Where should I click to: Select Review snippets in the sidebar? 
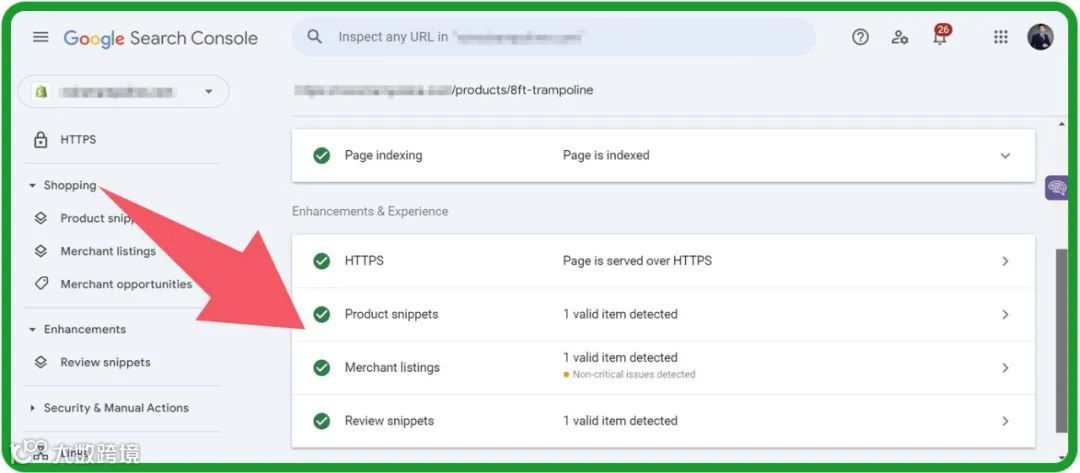[105, 362]
